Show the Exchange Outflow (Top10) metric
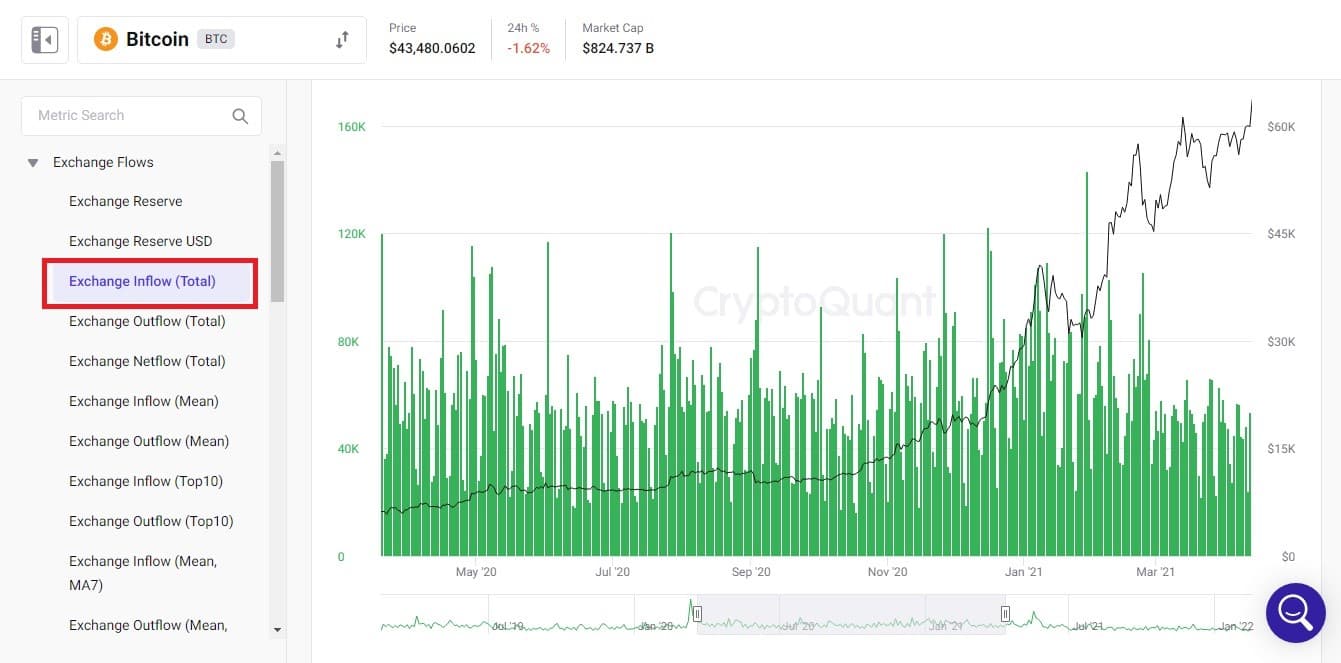 coord(151,521)
